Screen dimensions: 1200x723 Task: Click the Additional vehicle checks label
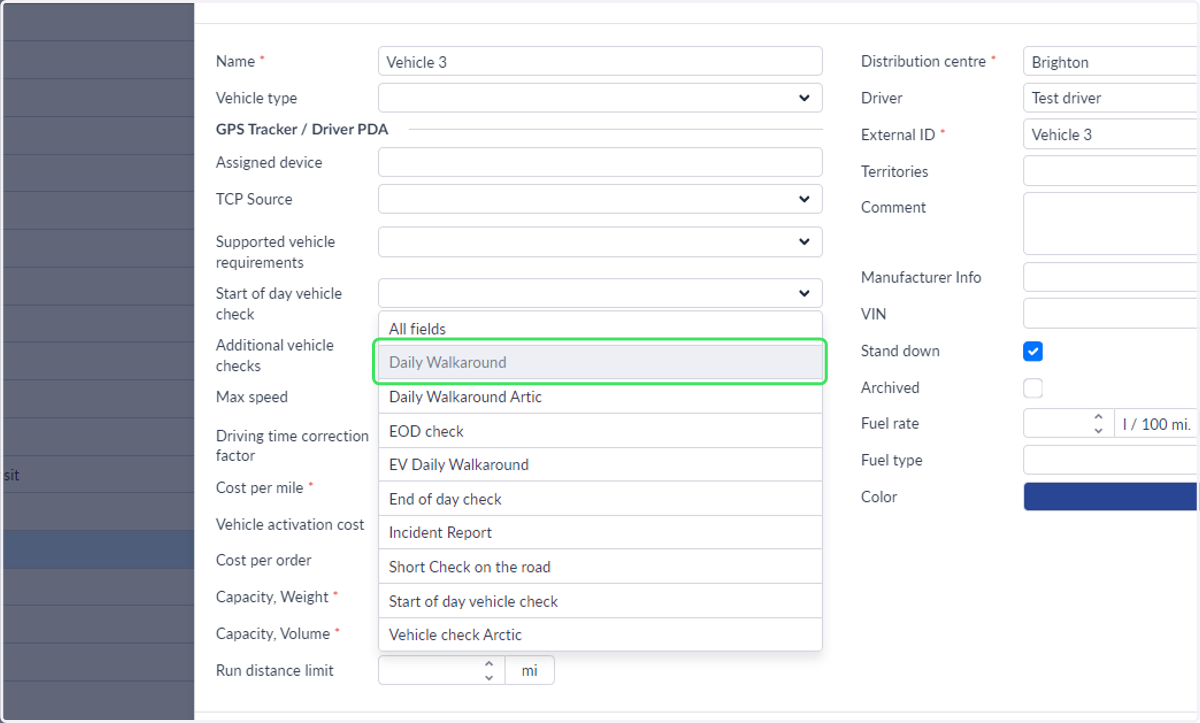(275, 355)
